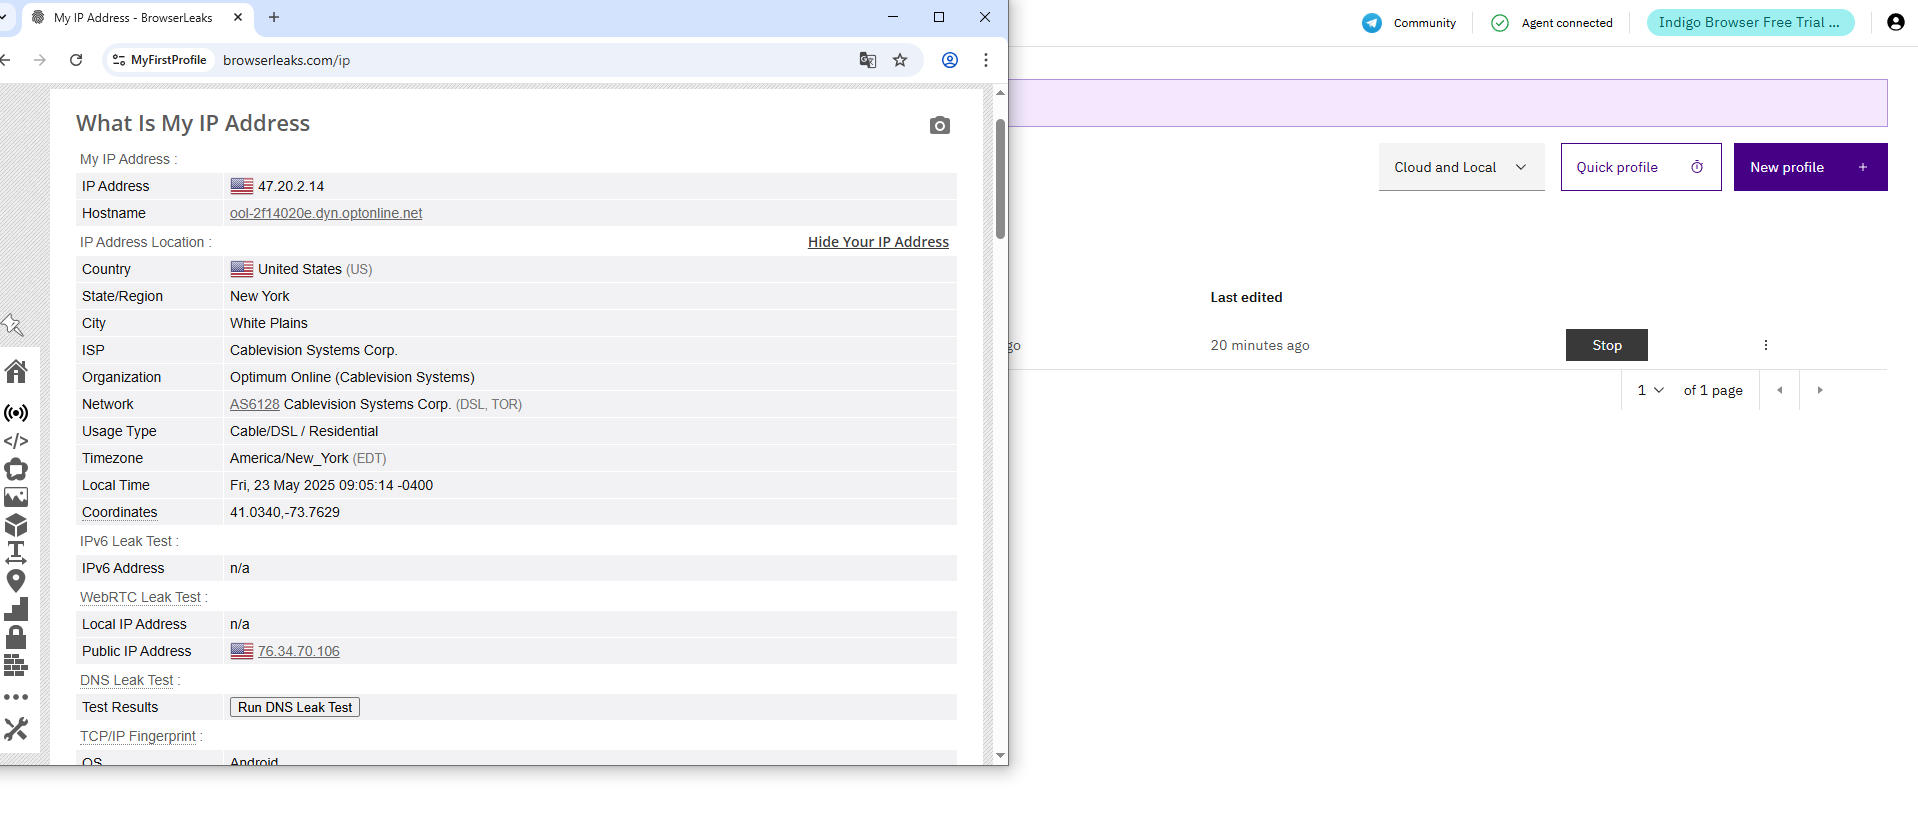
Task: Click the page vertical scrollbar thumb
Action: pyautogui.click(x=1000, y=180)
